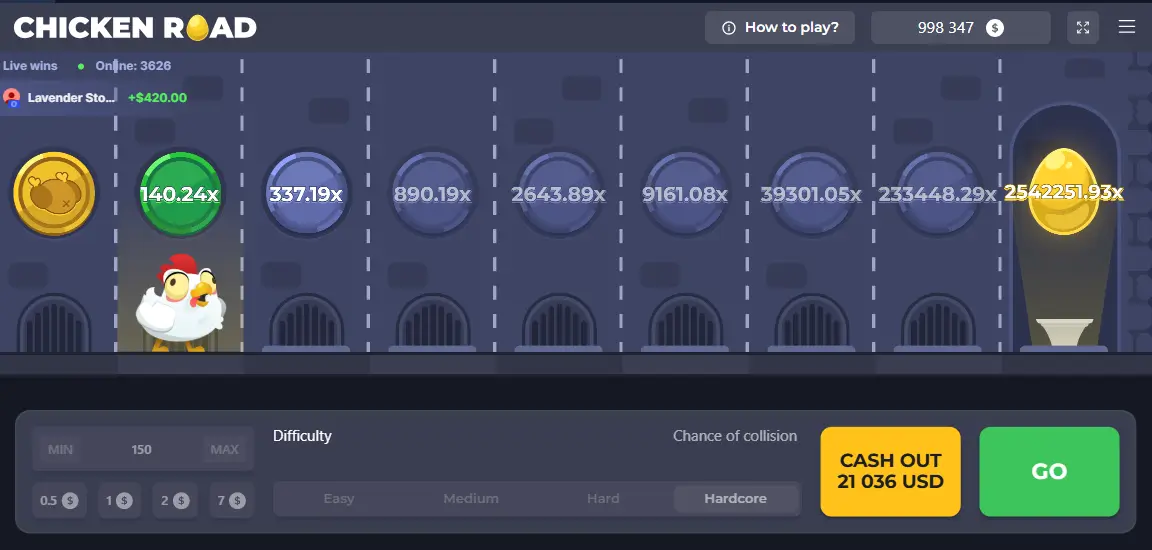Image resolution: width=1152 pixels, height=550 pixels.
Task: Select the 9161.08x multiplier coin
Action: [685, 194]
